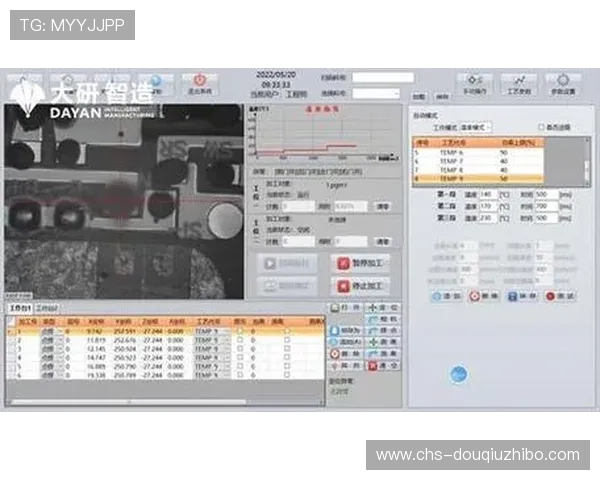
Task: Tick the first checkbox in table row 3
Action: (240, 349)
